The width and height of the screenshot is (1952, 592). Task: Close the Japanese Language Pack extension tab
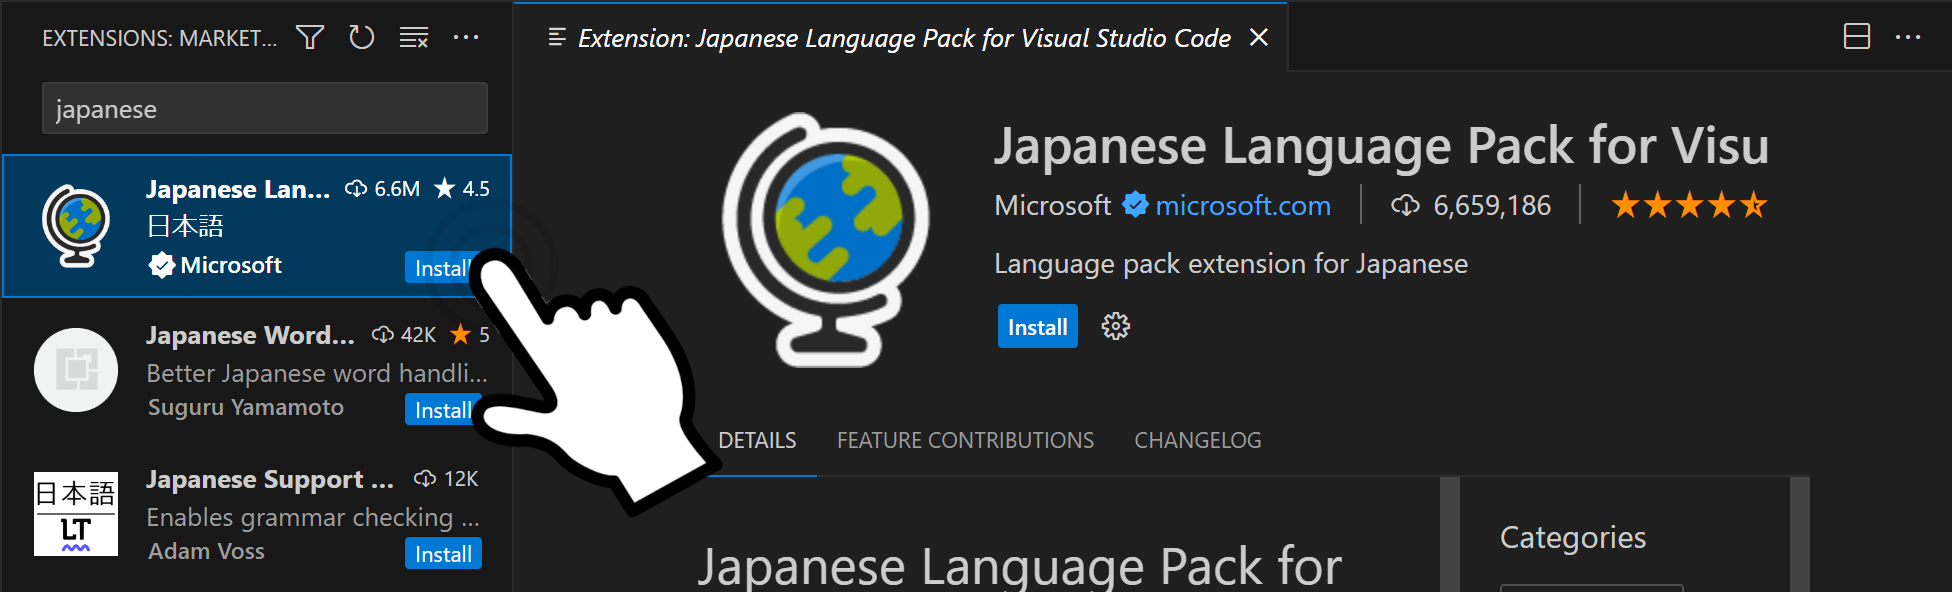(1259, 38)
